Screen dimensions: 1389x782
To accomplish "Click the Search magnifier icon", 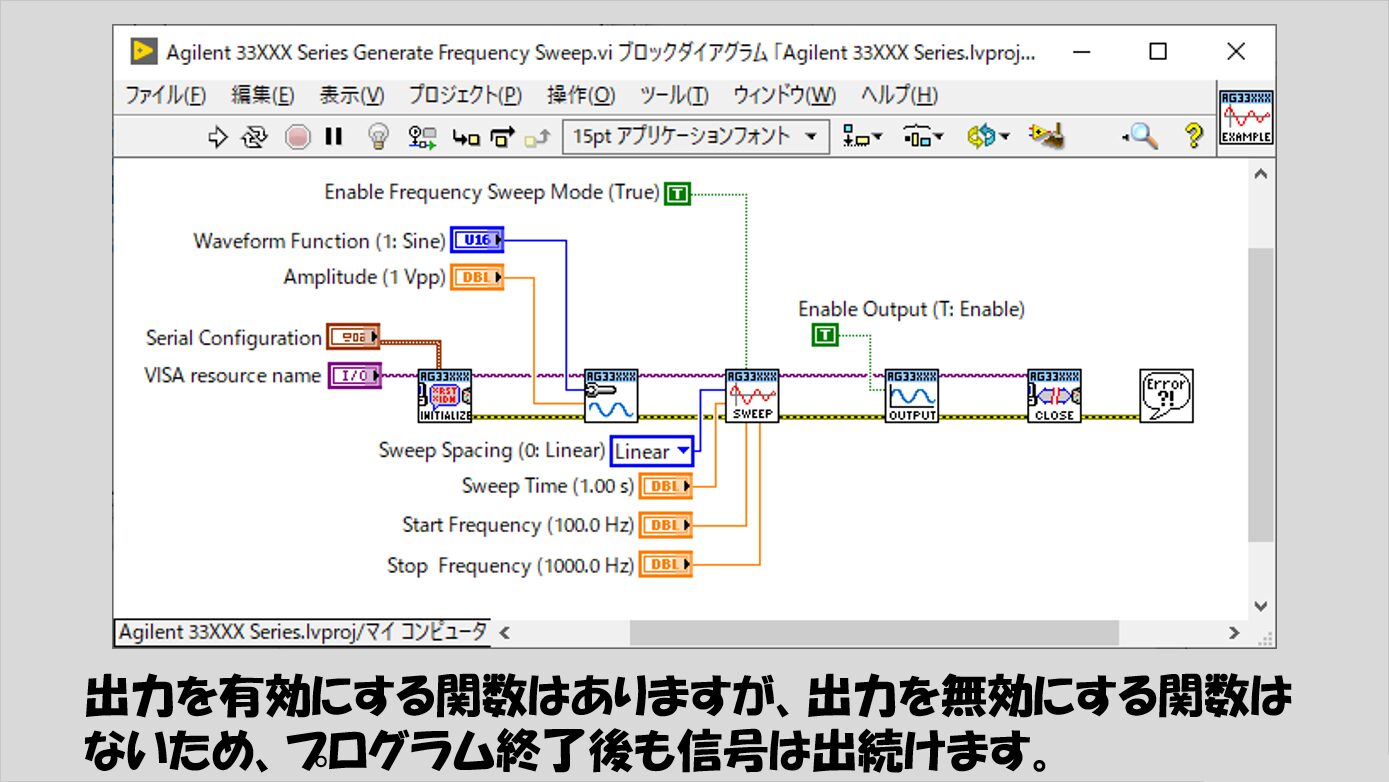I will point(1140,137).
